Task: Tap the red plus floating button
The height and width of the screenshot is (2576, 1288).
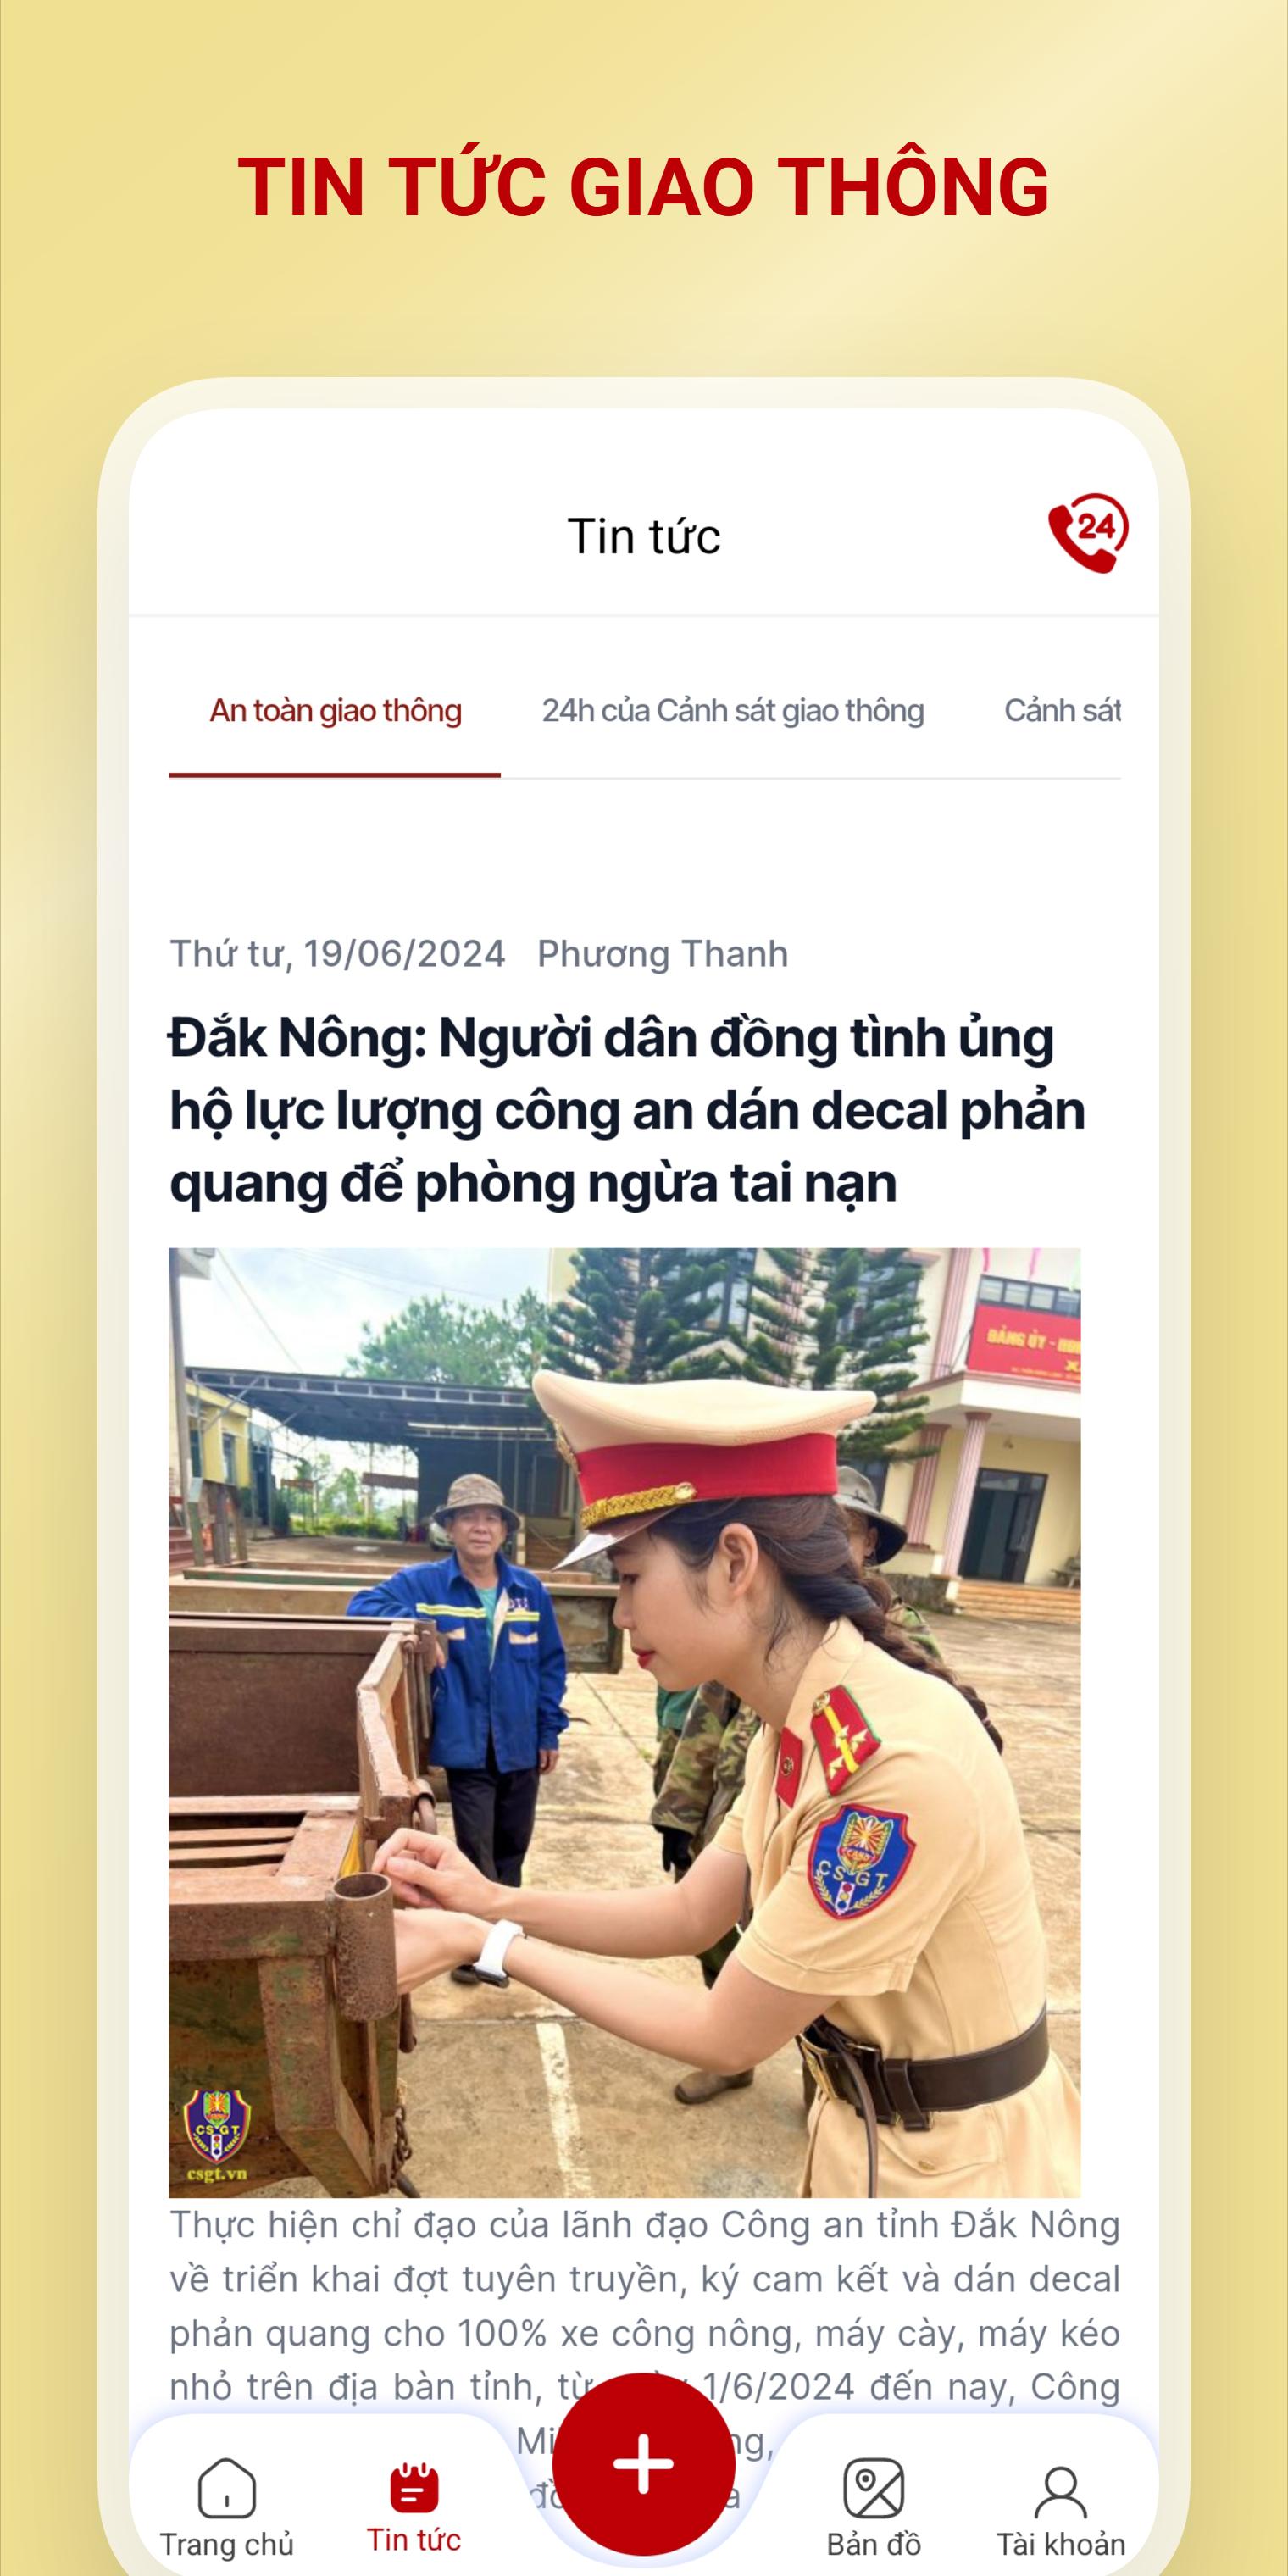Action: pyautogui.click(x=643, y=2463)
